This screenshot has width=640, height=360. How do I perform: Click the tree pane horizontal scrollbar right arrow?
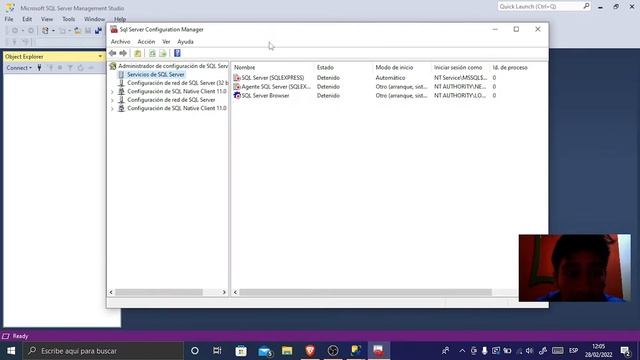[x=224, y=292]
